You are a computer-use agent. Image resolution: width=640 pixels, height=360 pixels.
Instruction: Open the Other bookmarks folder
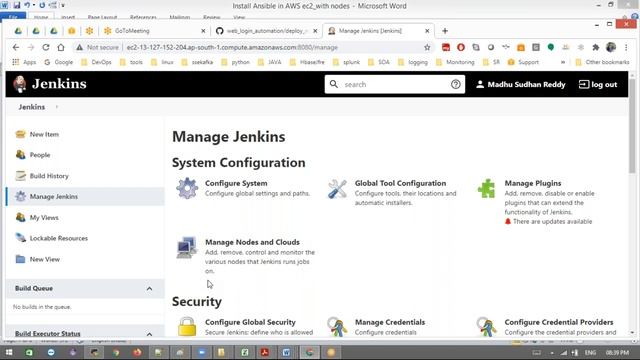pos(602,62)
